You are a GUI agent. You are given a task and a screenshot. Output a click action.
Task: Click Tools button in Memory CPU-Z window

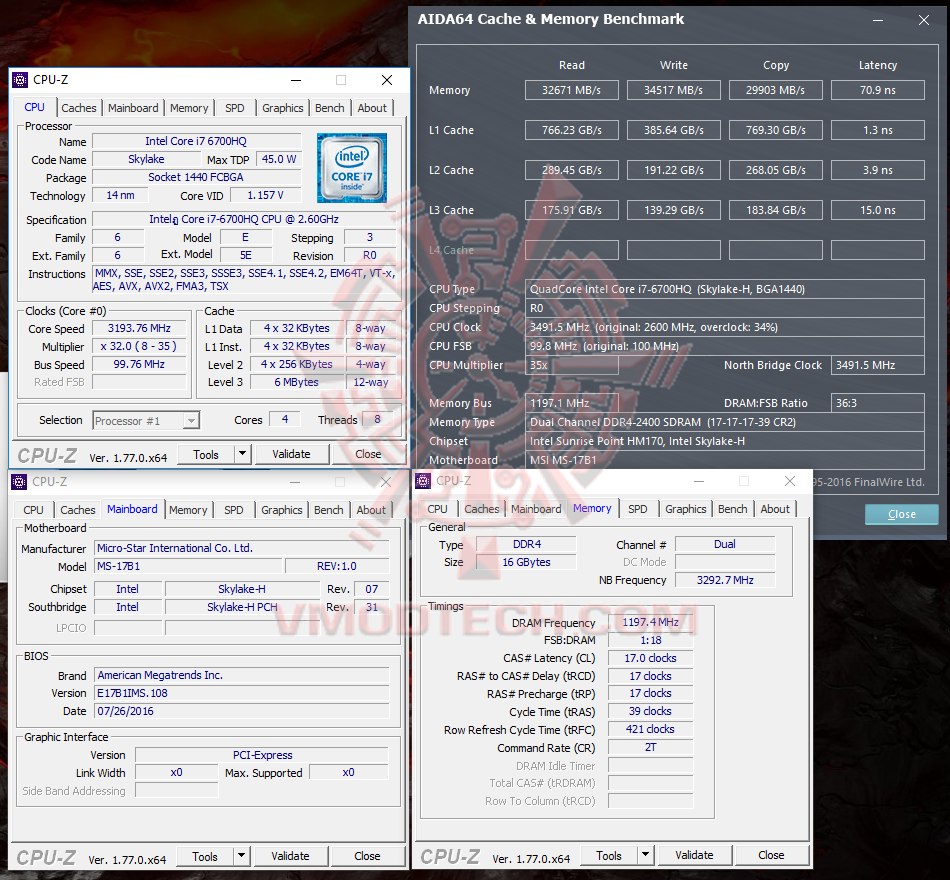point(609,855)
